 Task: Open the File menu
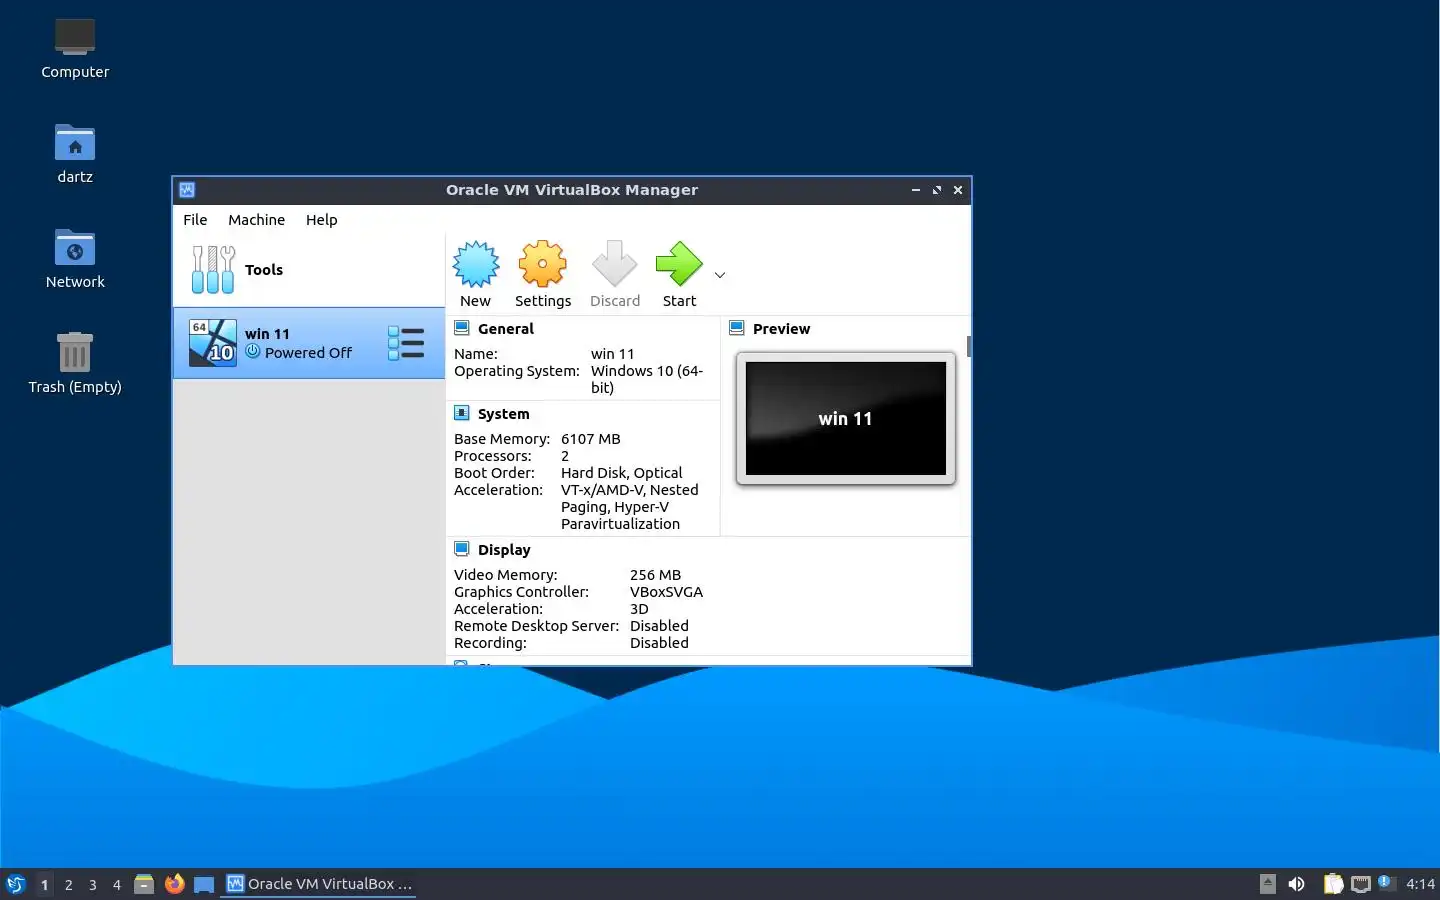195,220
